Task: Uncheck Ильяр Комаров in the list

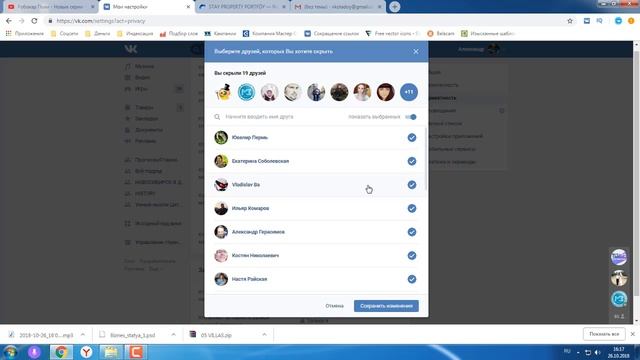Action: (x=412, y=208)
